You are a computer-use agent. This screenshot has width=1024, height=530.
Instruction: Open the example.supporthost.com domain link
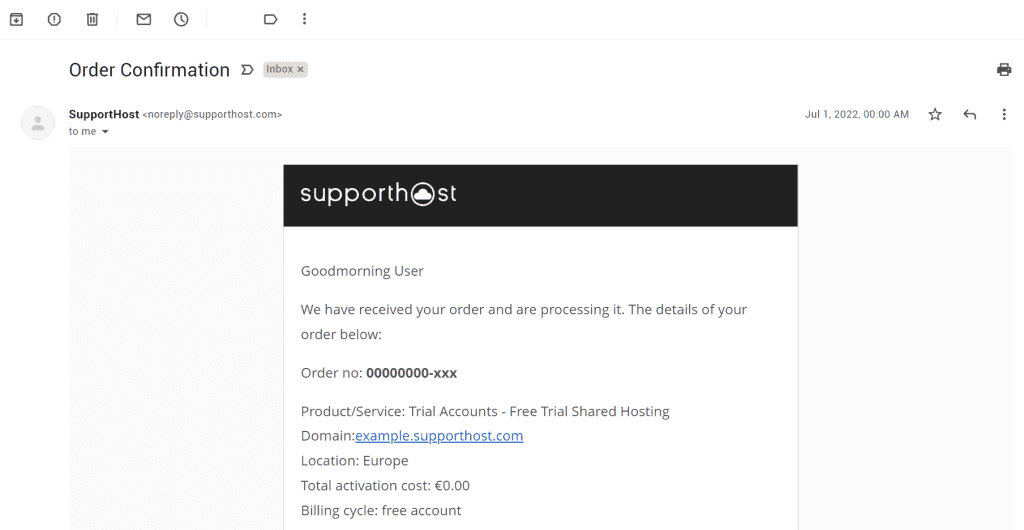(x=439, y=436)
